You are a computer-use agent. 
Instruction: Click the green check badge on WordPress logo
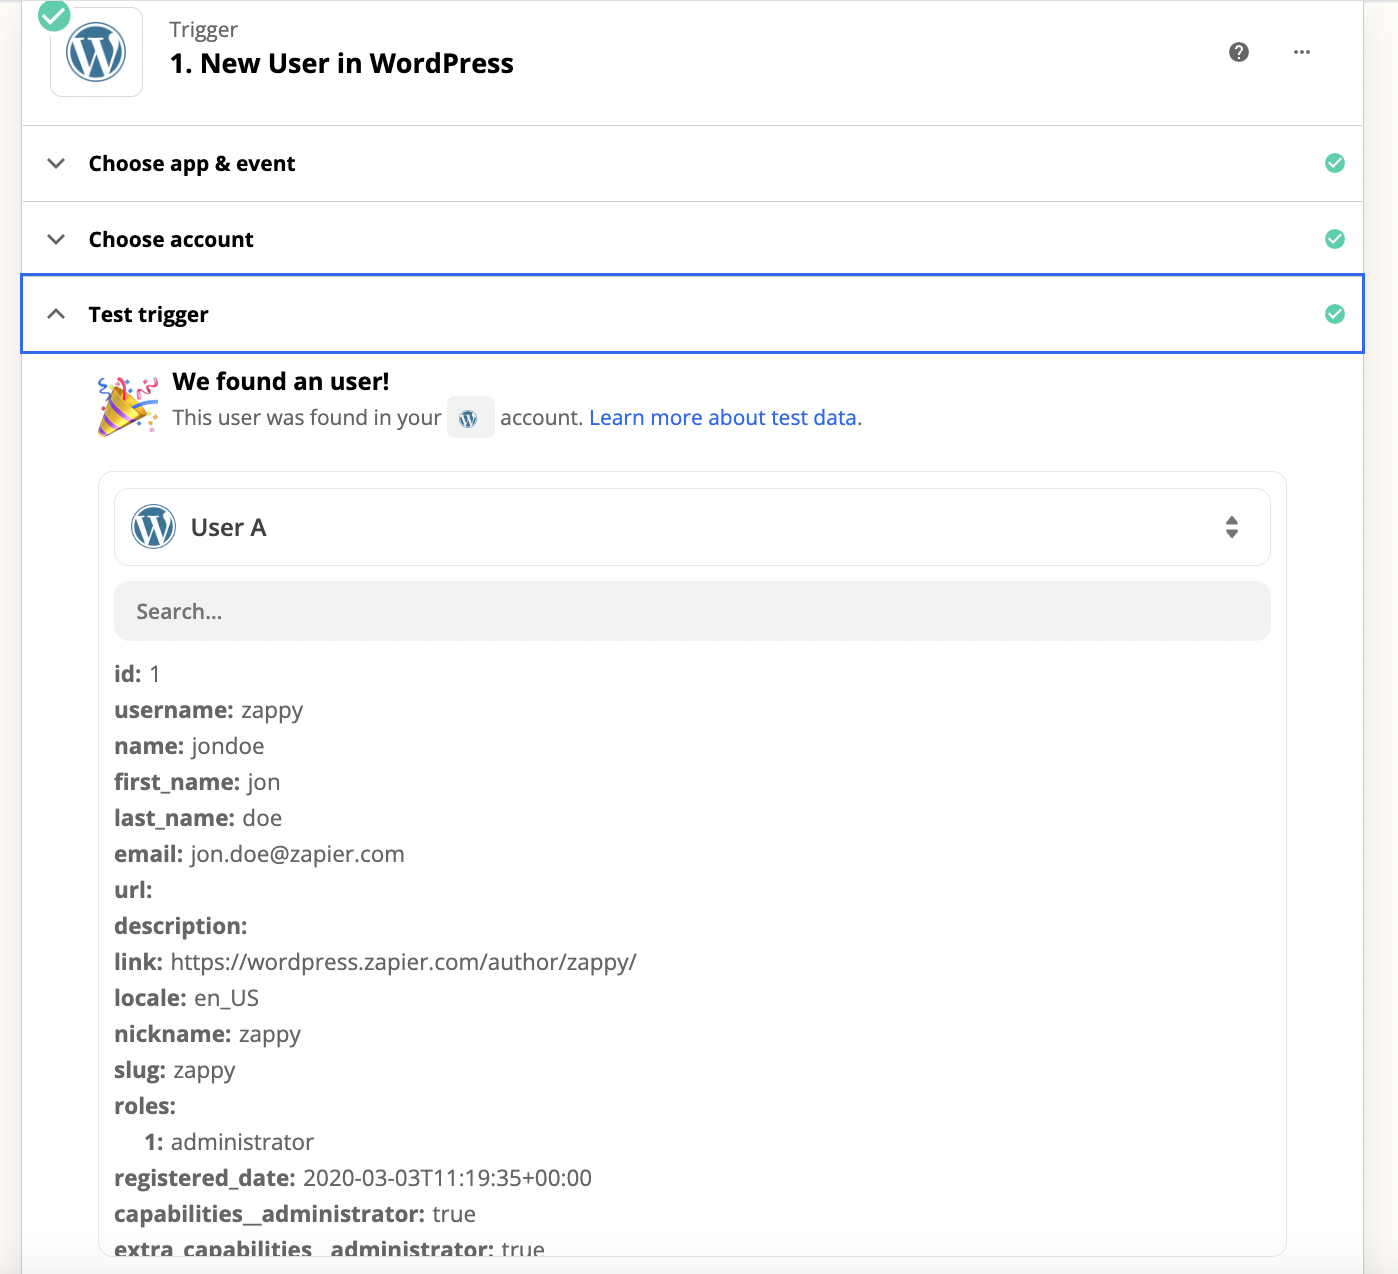(x=54, y=15)
